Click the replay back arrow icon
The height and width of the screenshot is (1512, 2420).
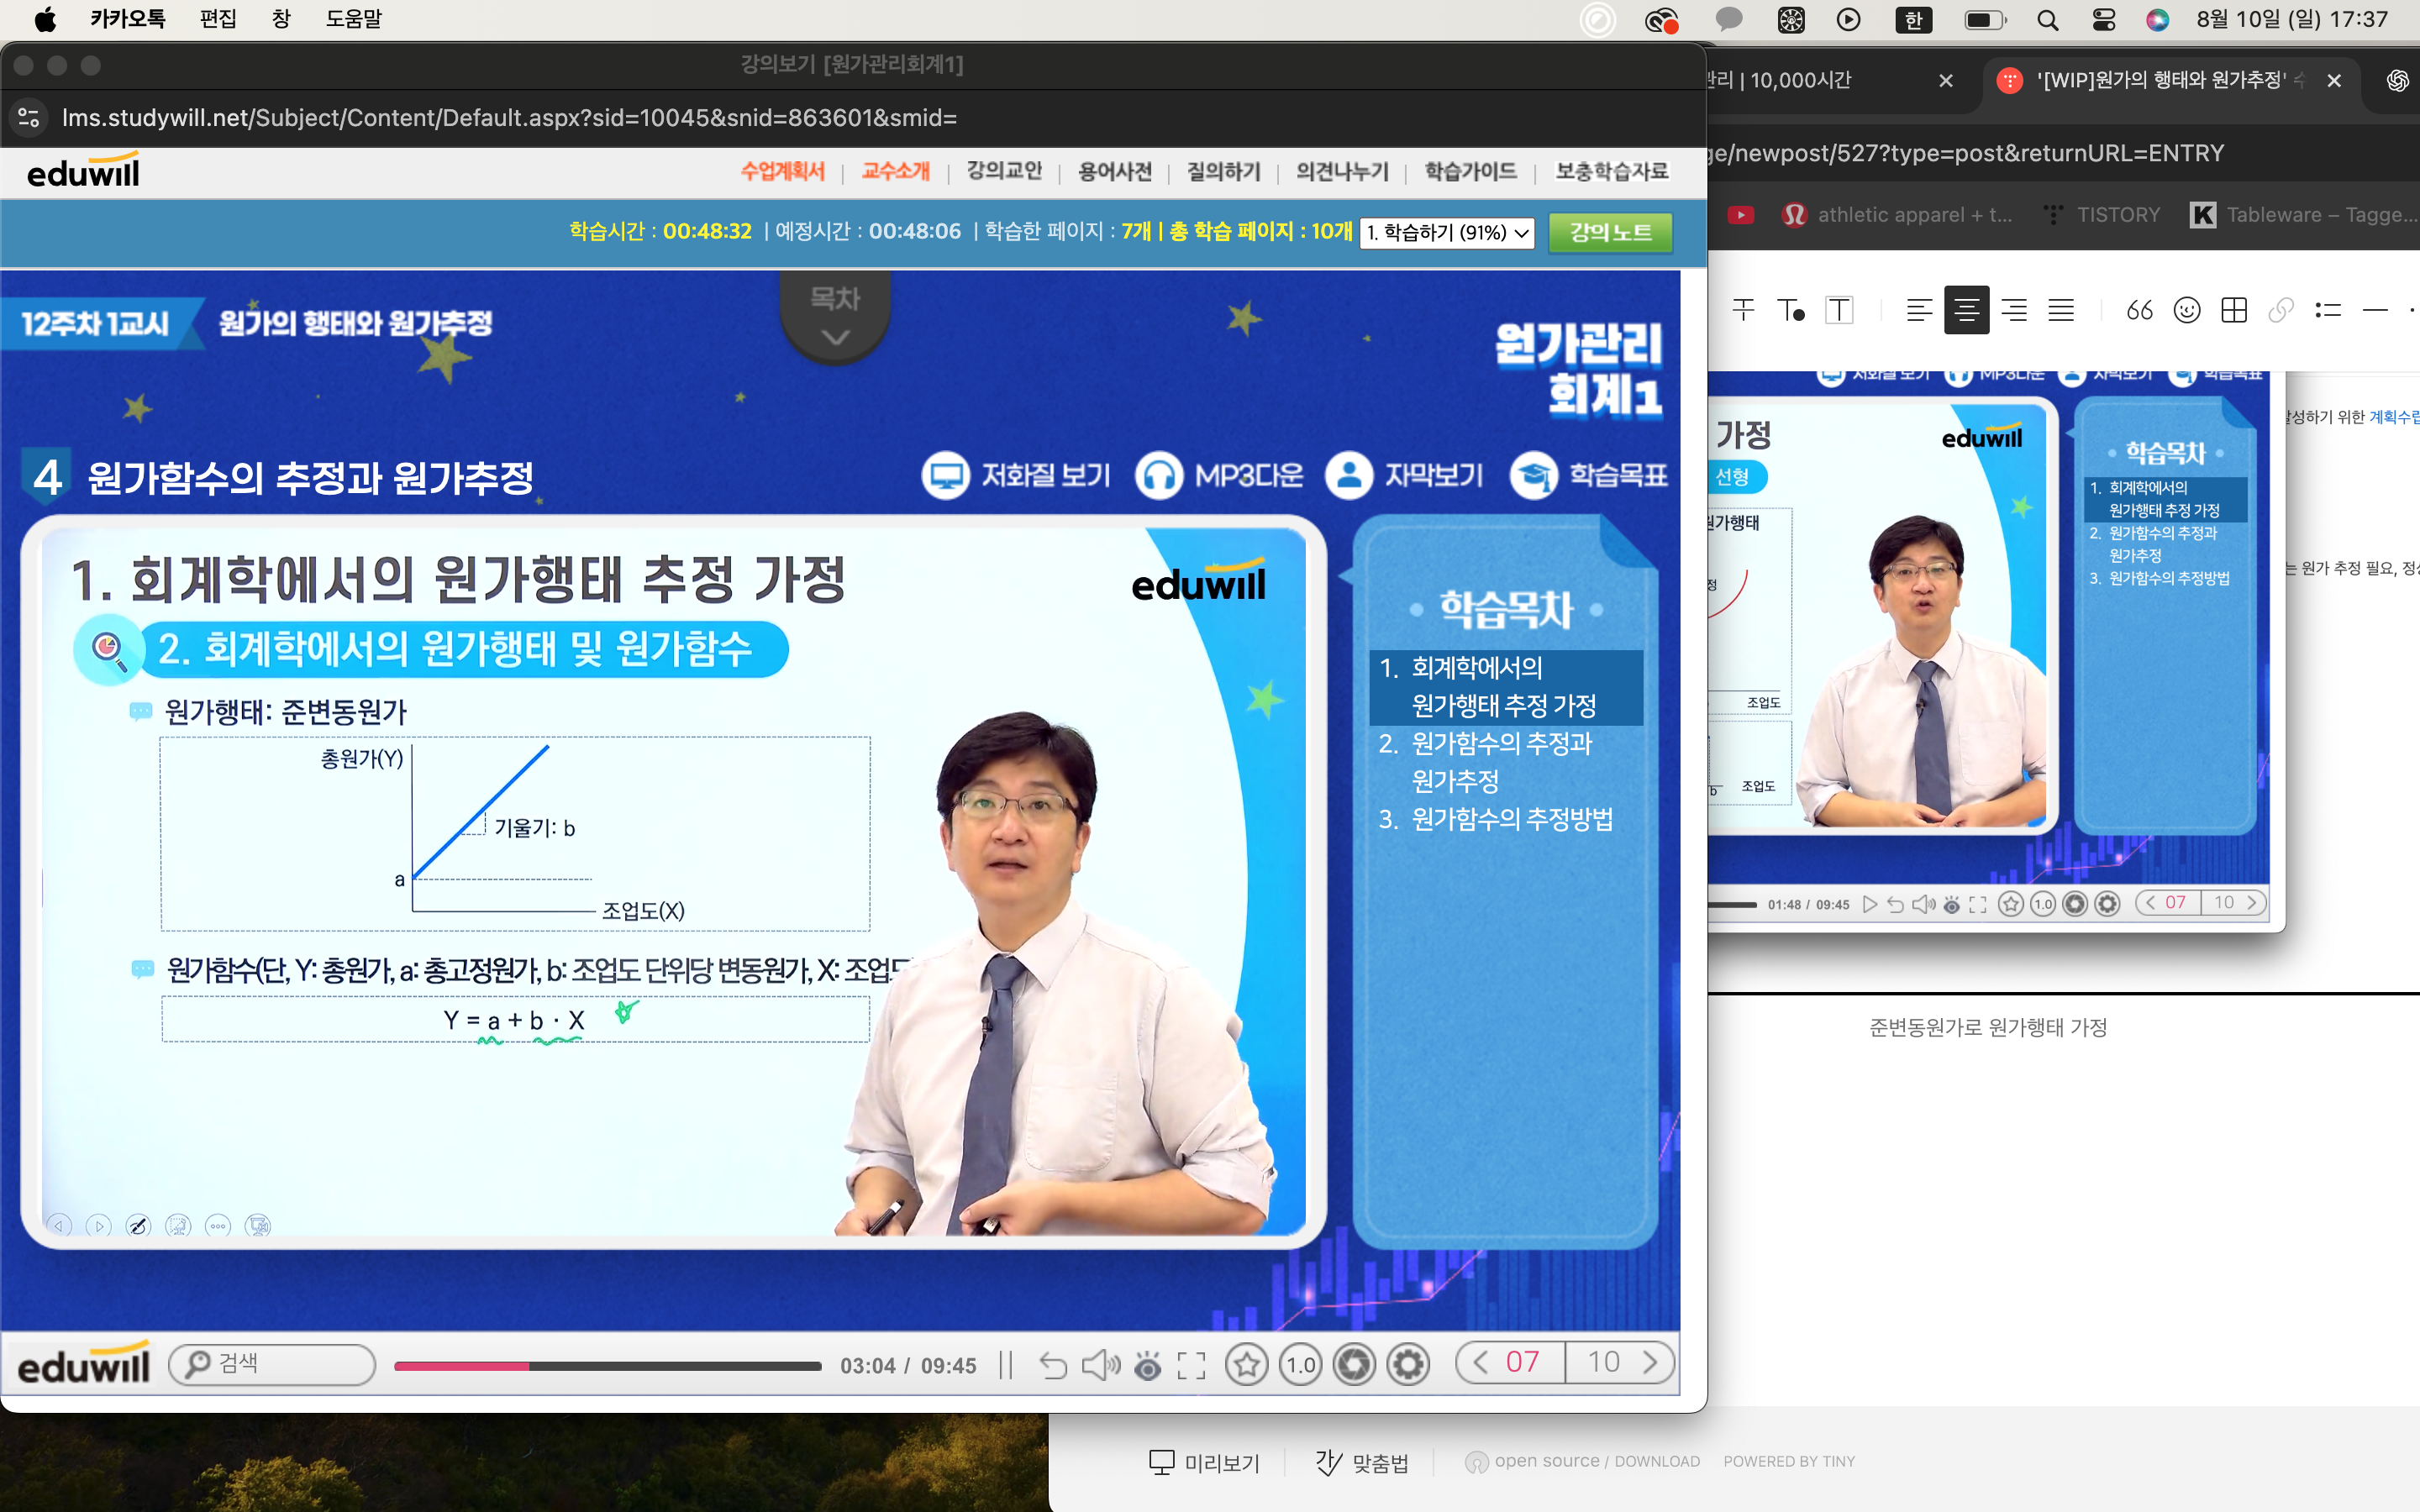(x=1052, y=1365)
